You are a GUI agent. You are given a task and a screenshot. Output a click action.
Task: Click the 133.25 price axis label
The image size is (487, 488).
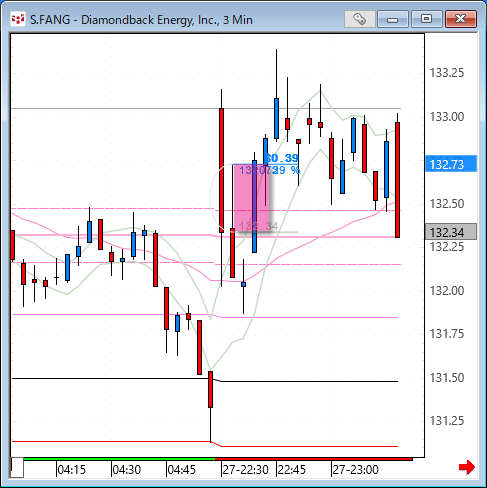click(x=447, y=73)
